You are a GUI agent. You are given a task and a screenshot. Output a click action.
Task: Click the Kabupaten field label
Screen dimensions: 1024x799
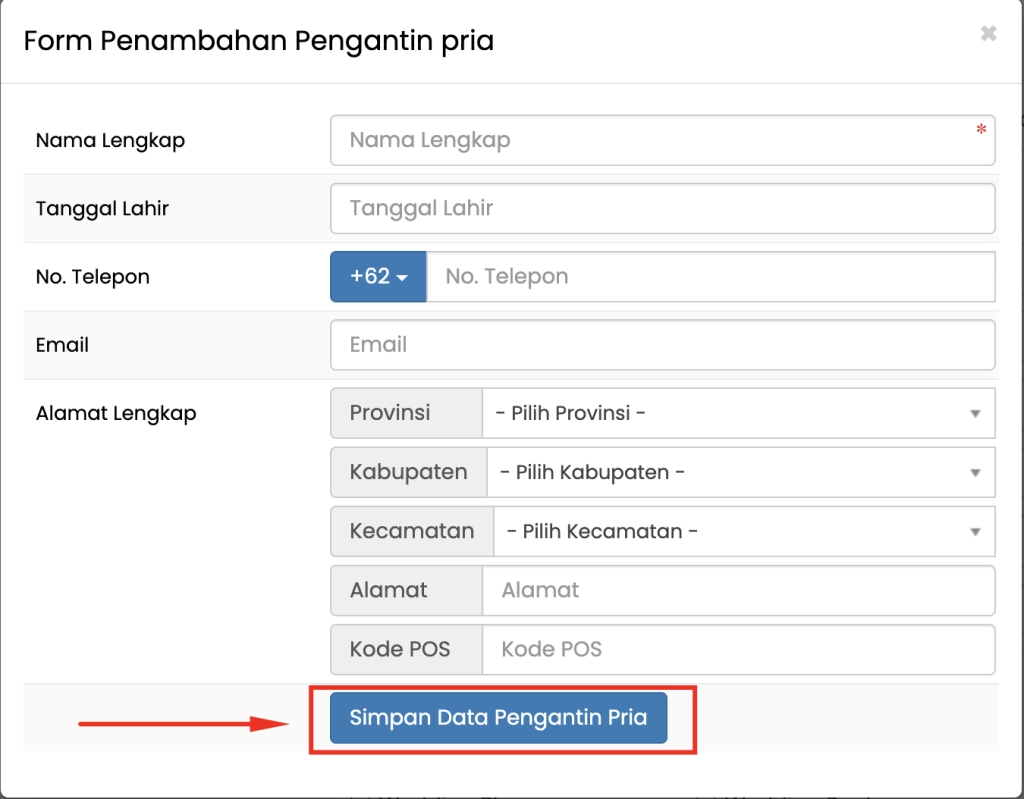coord(408,472)
